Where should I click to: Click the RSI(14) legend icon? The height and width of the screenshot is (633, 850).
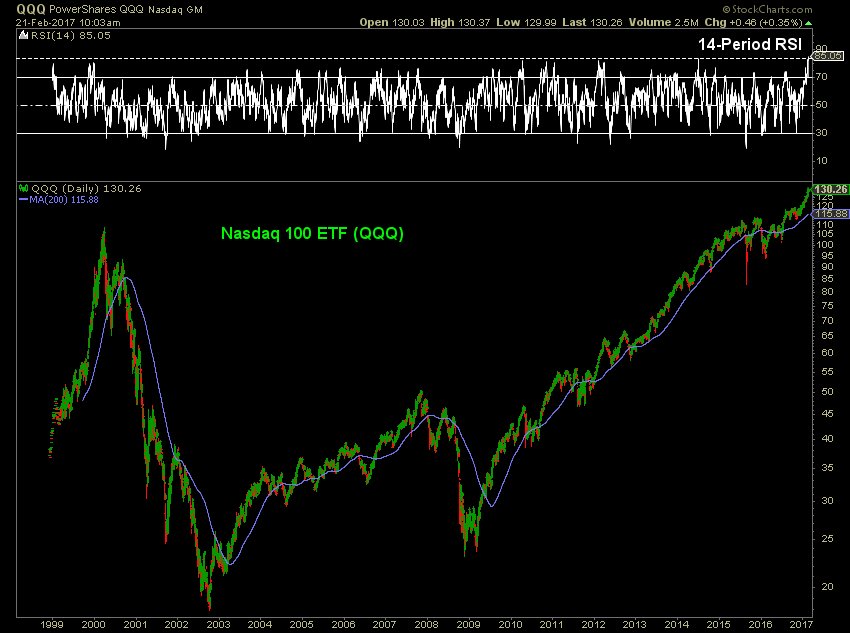pyautogui.click(x=23, y=36)
